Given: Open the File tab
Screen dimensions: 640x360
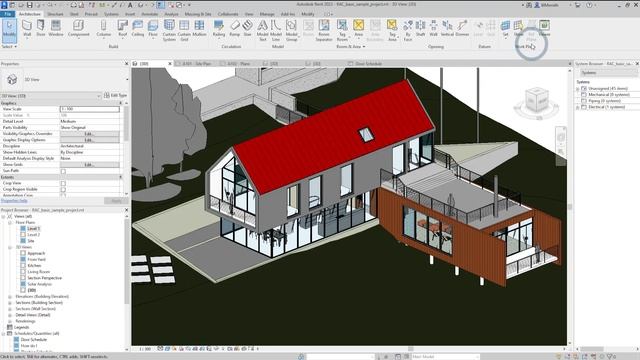Looking at the screenshot, I should (x=8, y=14).
